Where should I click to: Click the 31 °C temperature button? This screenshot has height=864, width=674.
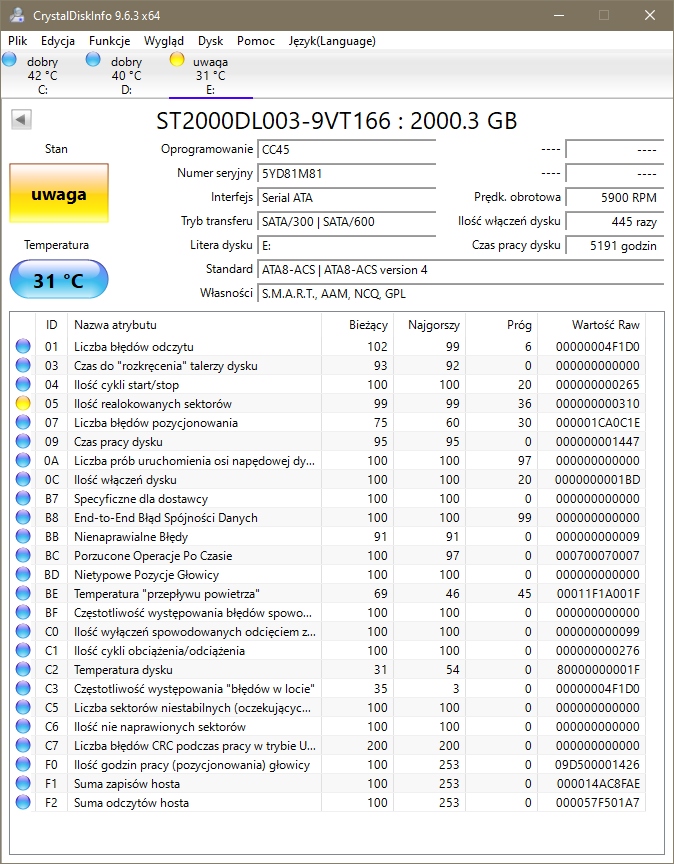(58, 280)
